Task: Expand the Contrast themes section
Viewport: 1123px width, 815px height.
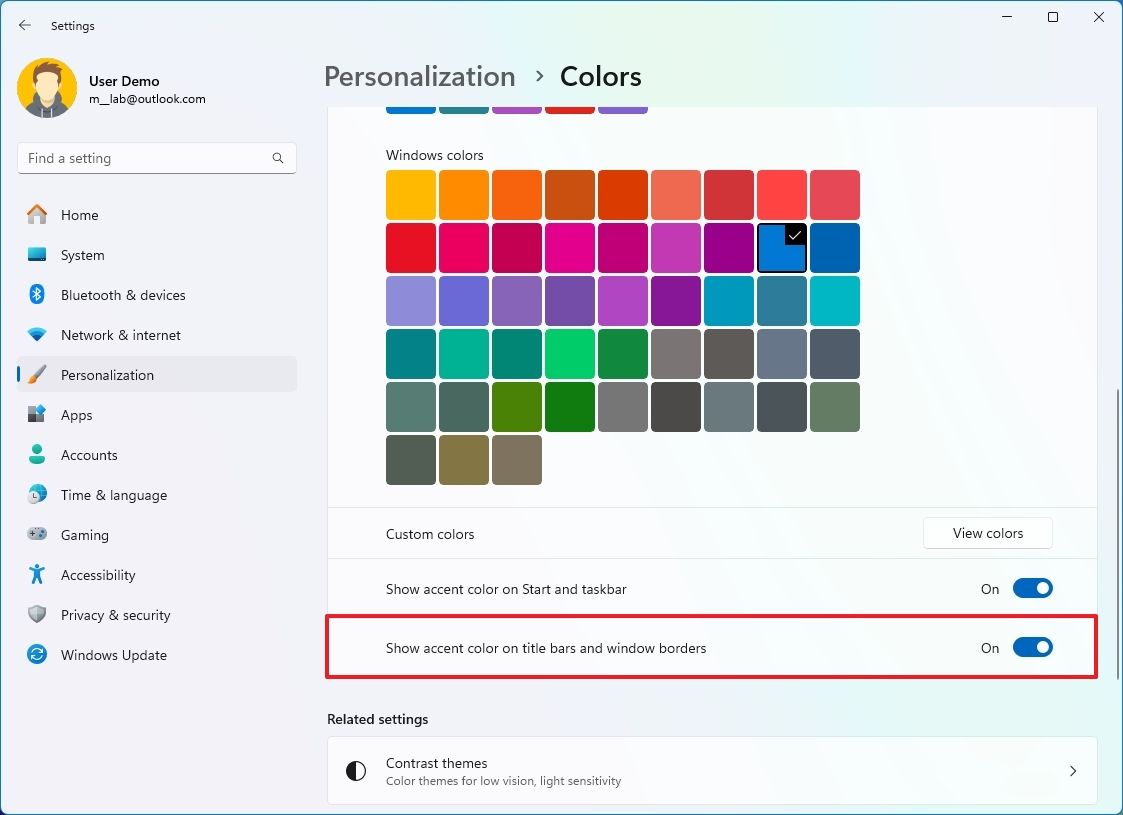Action: click(x=711, y=770)
